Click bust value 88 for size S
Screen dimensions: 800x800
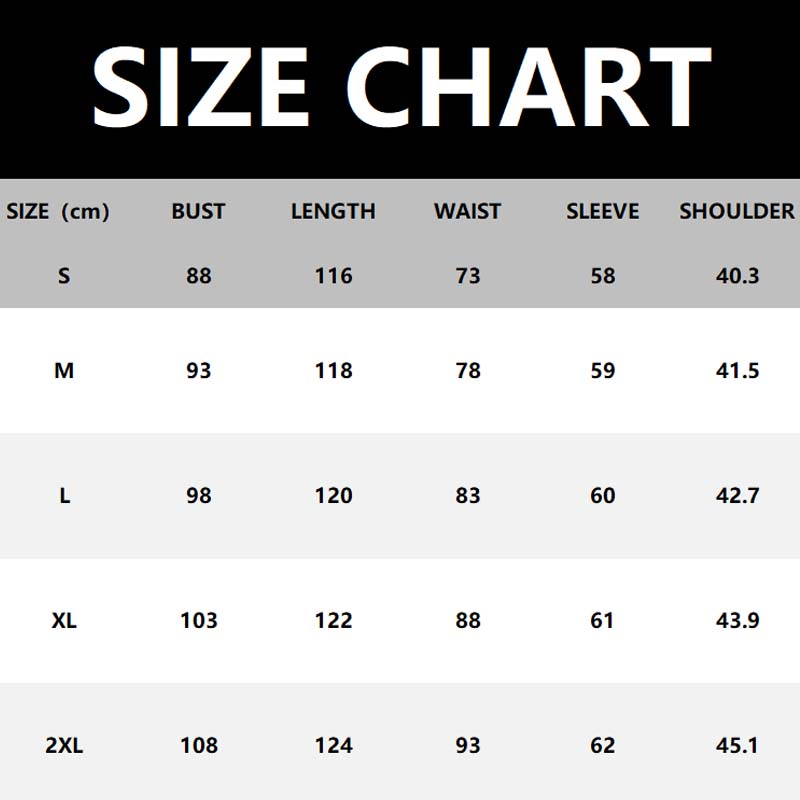point(199,275)
